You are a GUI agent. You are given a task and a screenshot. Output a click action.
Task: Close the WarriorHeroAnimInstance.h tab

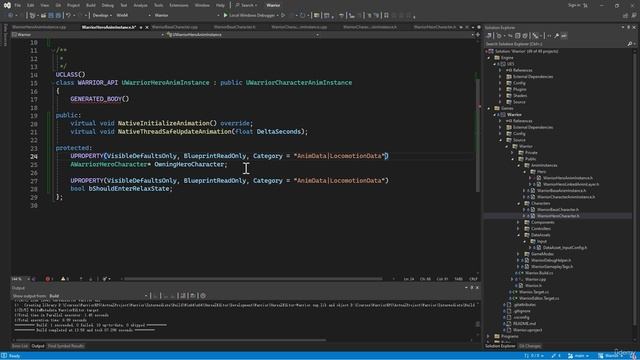pos(147,27)
